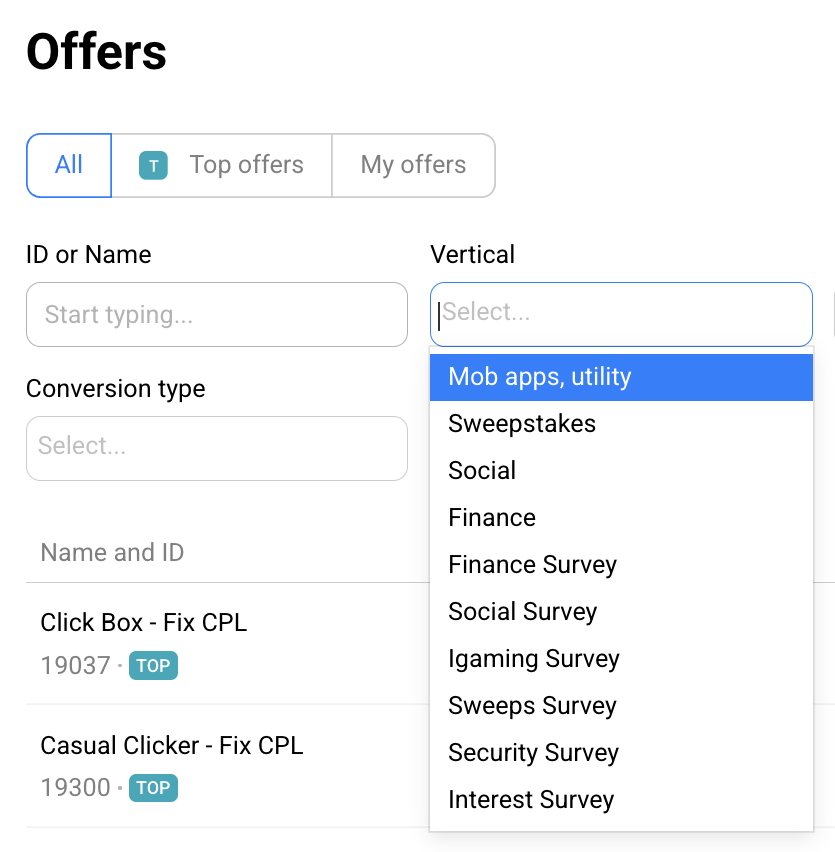835x852 pixels.
Task: Open the Conversion type dropdown
Action: [x=217, y=446]
